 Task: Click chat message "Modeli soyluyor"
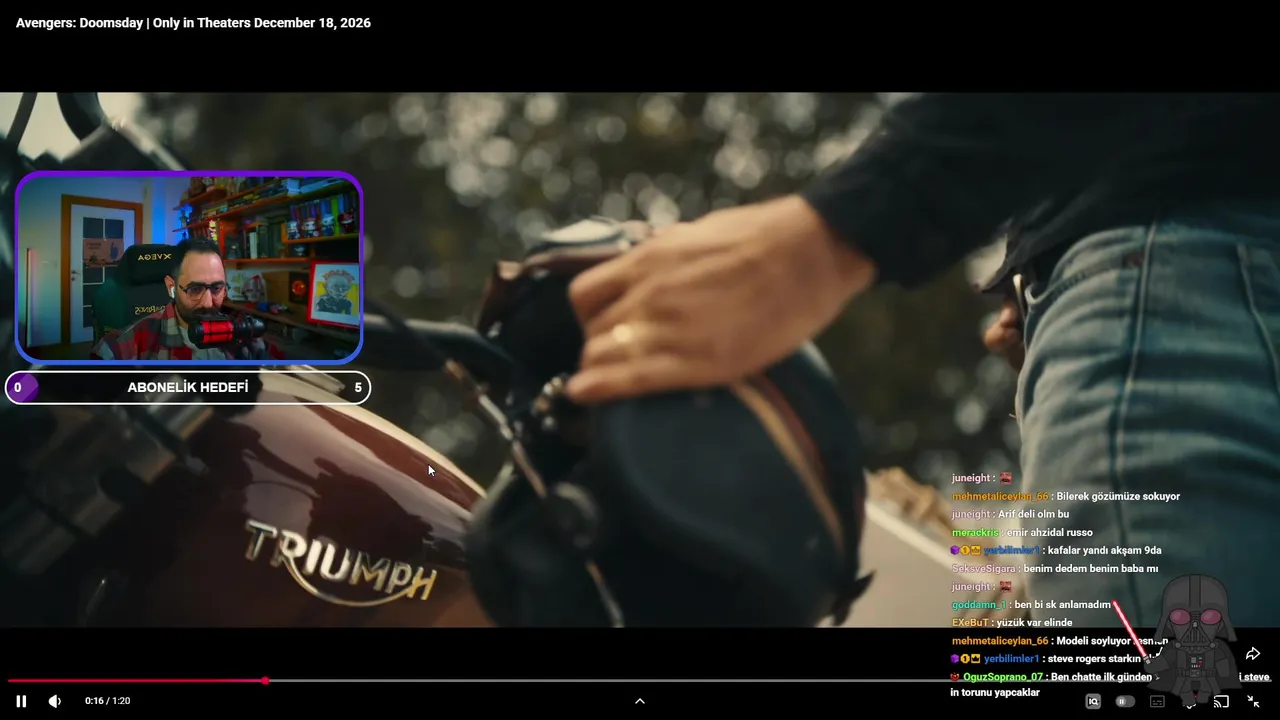click(x=1093, y=641)
